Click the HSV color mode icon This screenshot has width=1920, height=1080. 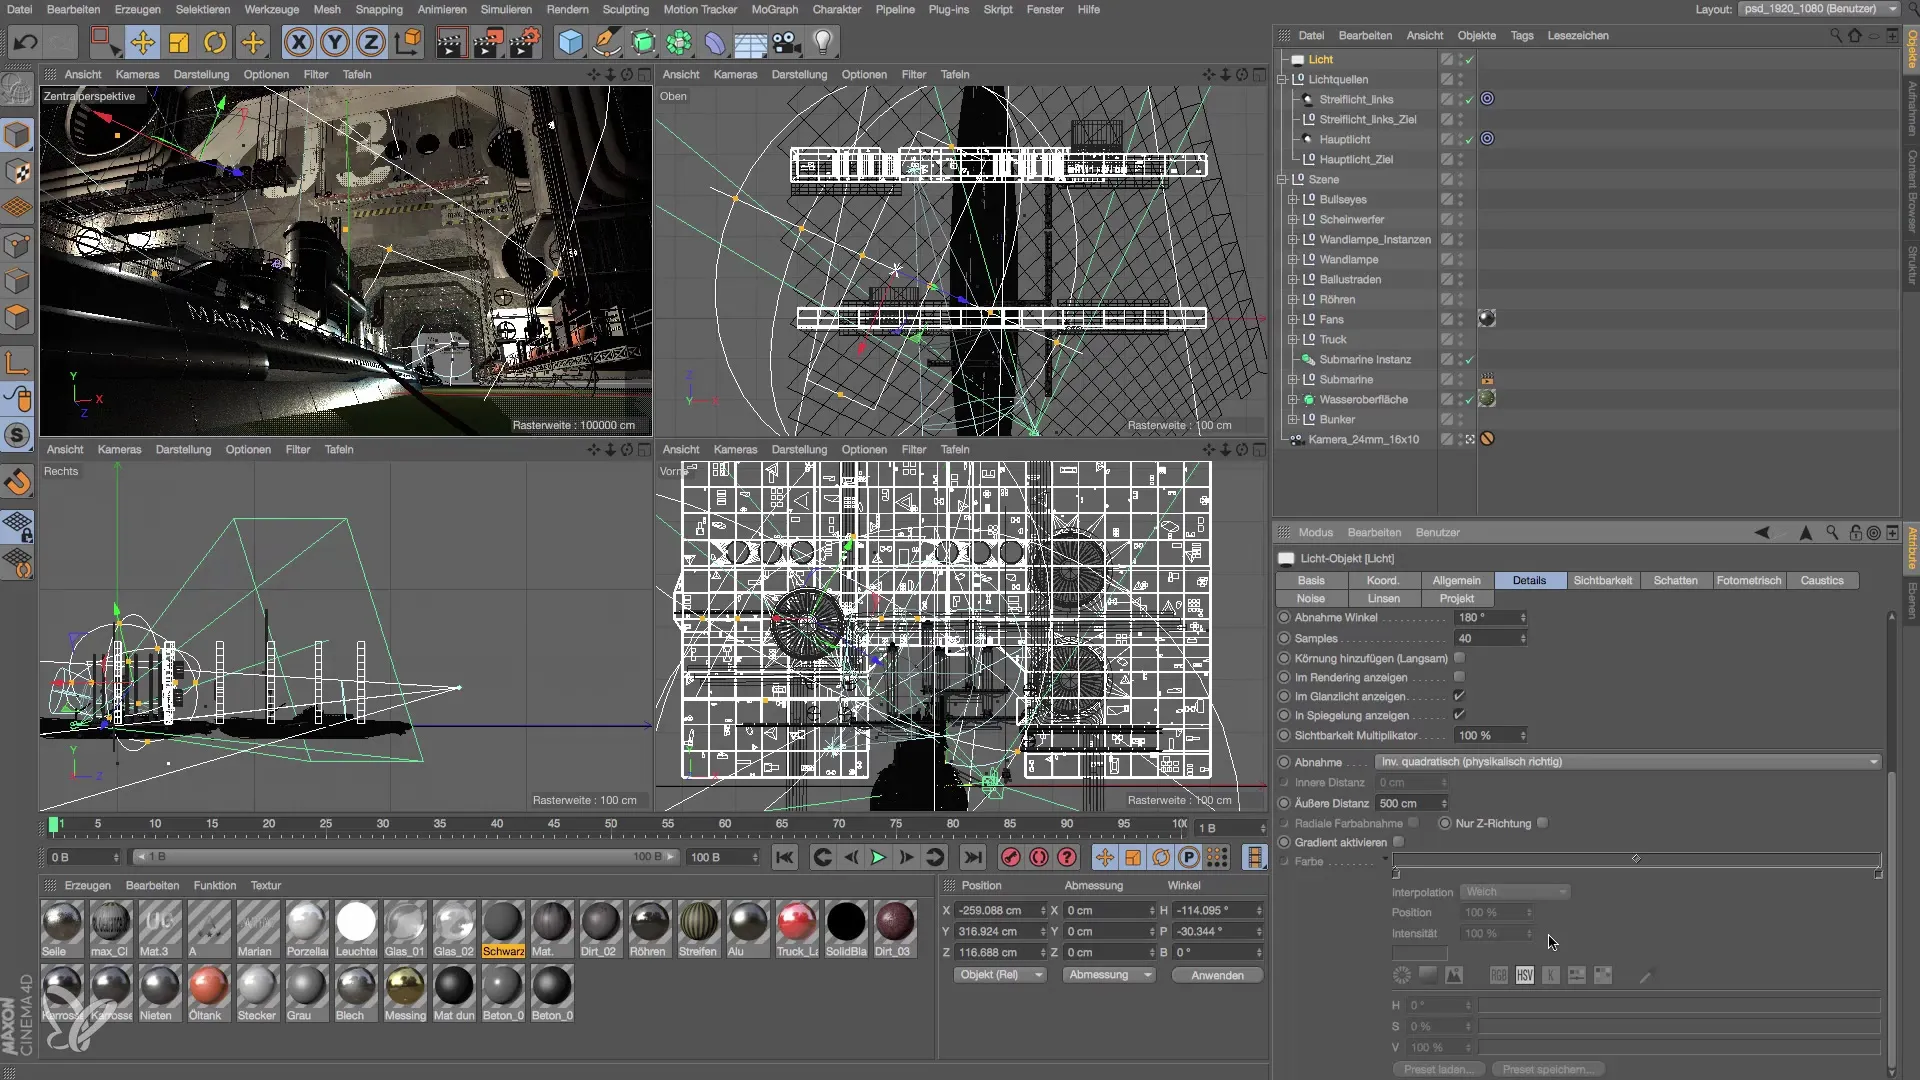(x=1524, y=975)
